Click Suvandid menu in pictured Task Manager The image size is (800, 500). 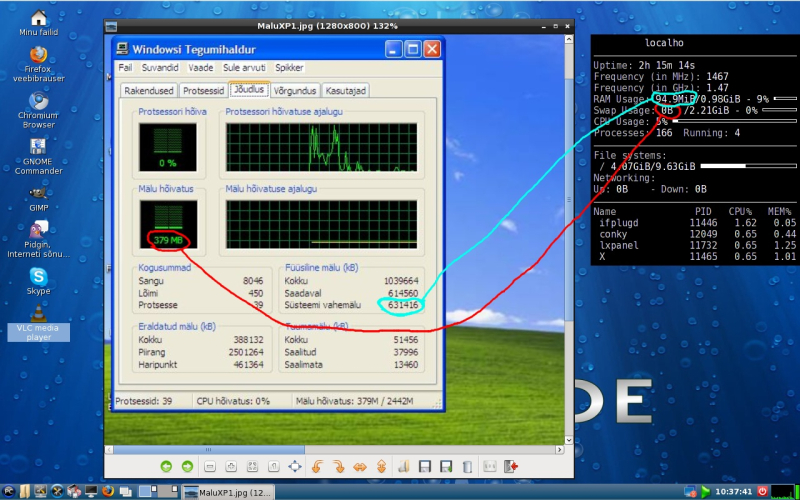(160, 67)
